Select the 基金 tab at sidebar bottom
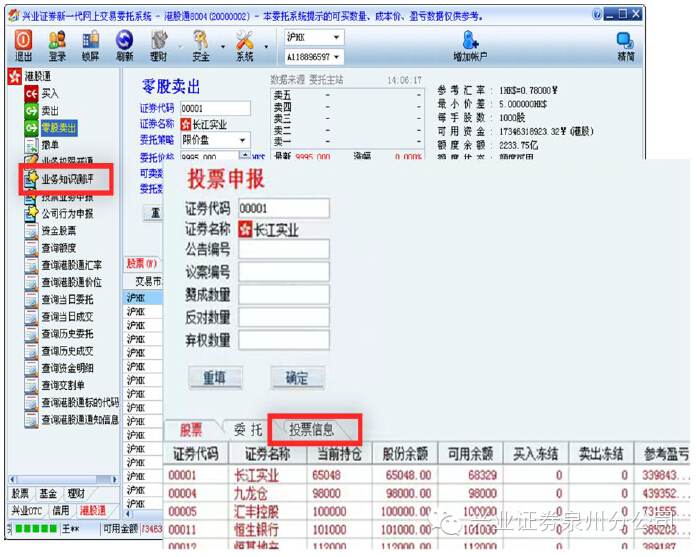The width and height of the screenshot is (697, 557). [48, 494]
